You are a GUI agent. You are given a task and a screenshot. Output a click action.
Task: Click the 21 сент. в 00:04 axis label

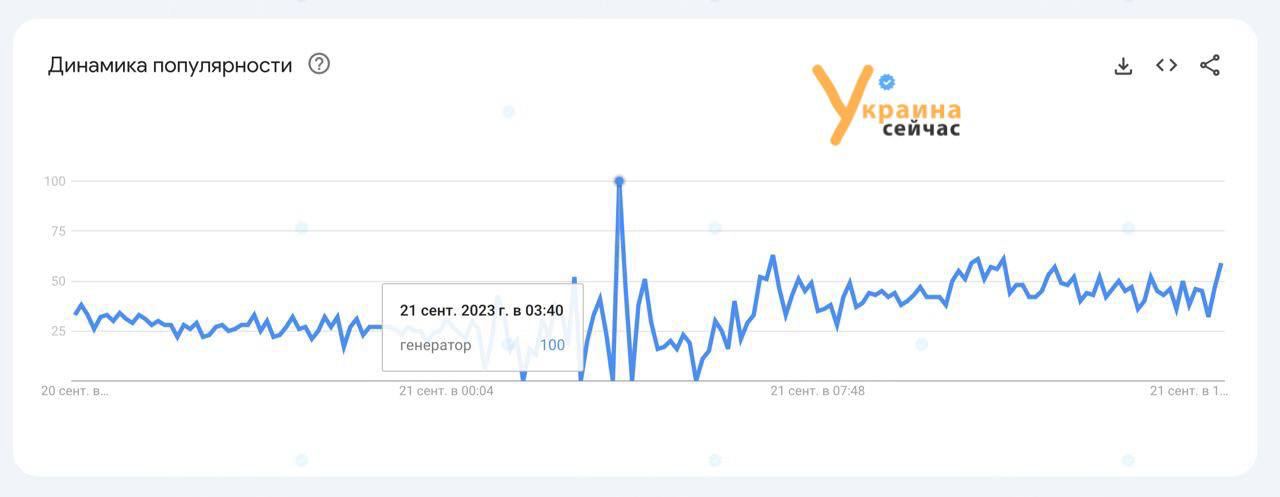pyautogui.click(x=446, y=391)
